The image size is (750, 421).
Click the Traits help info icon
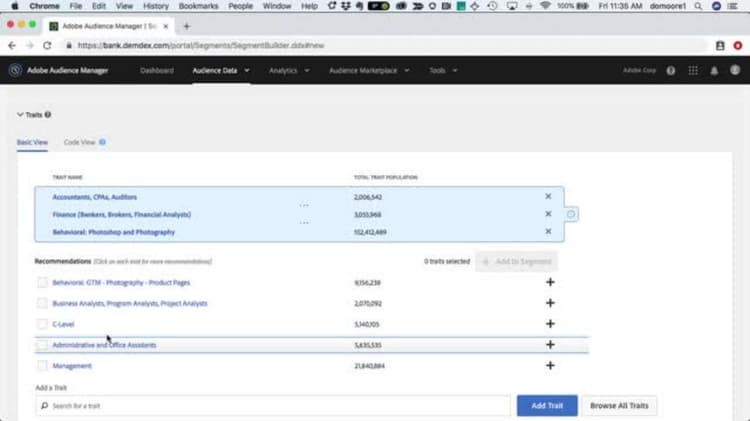click(48, 115)
